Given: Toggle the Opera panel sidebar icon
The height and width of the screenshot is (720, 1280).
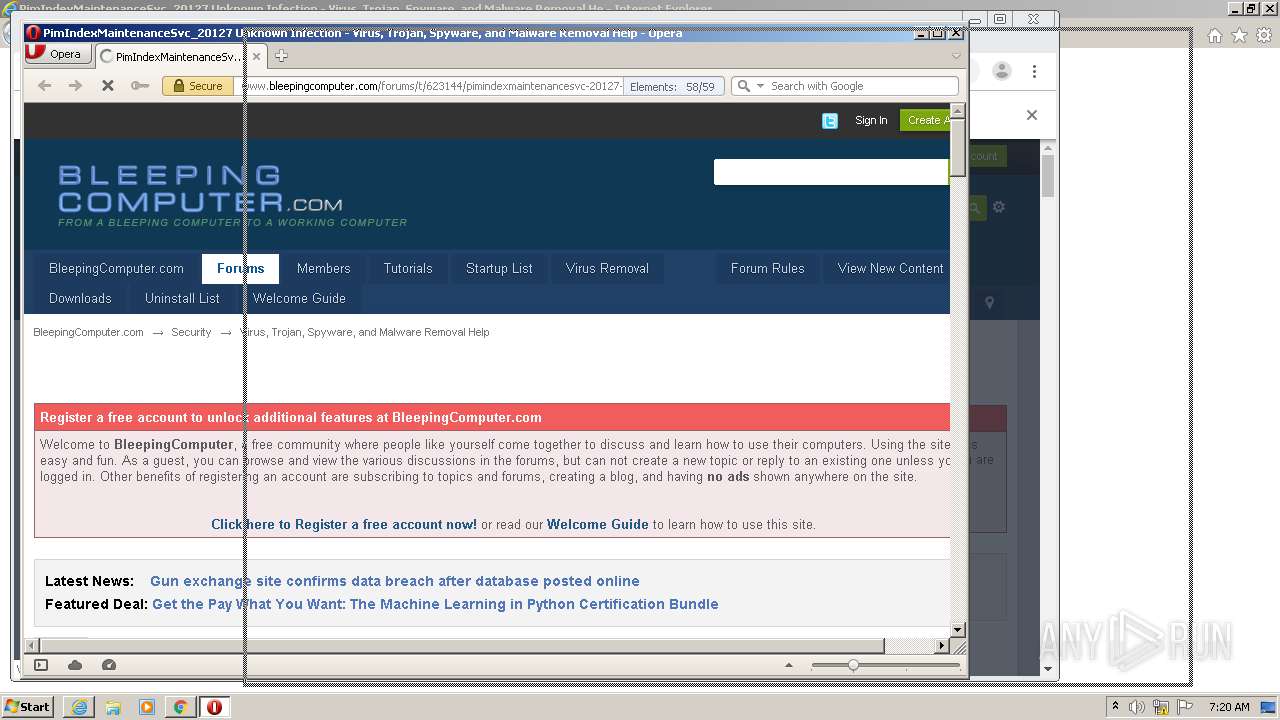Looking at the screenshot, I should pos(41,665).
